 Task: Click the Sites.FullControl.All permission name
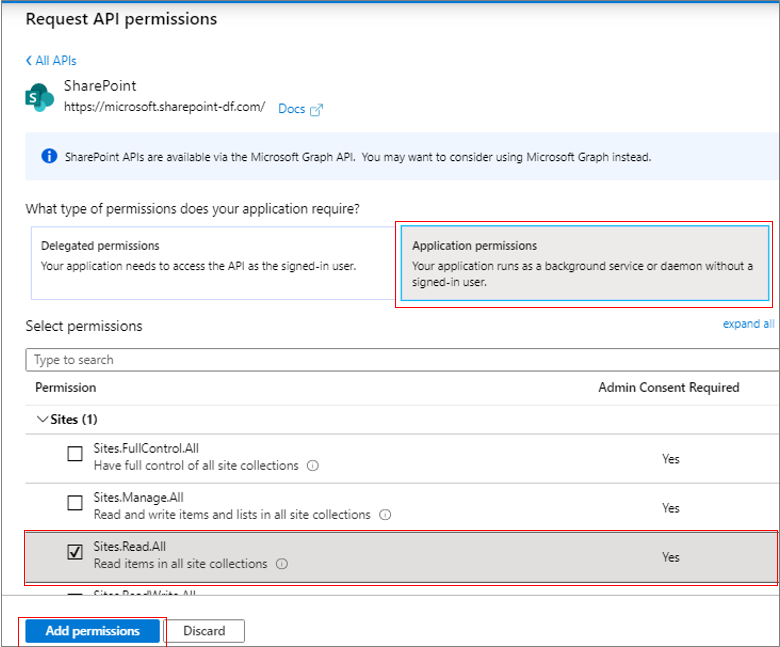coord(146,449)
